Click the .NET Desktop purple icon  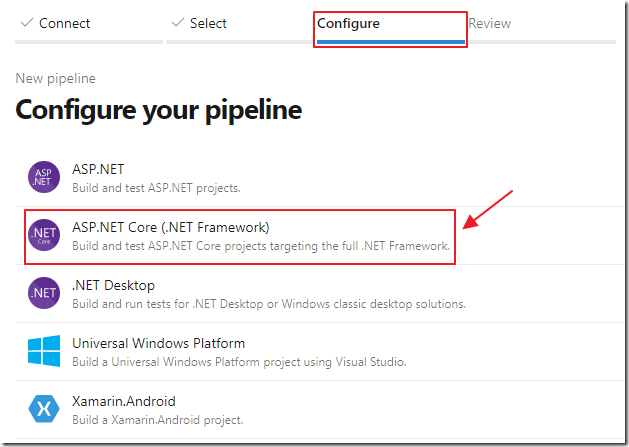[x=44, y=293]
